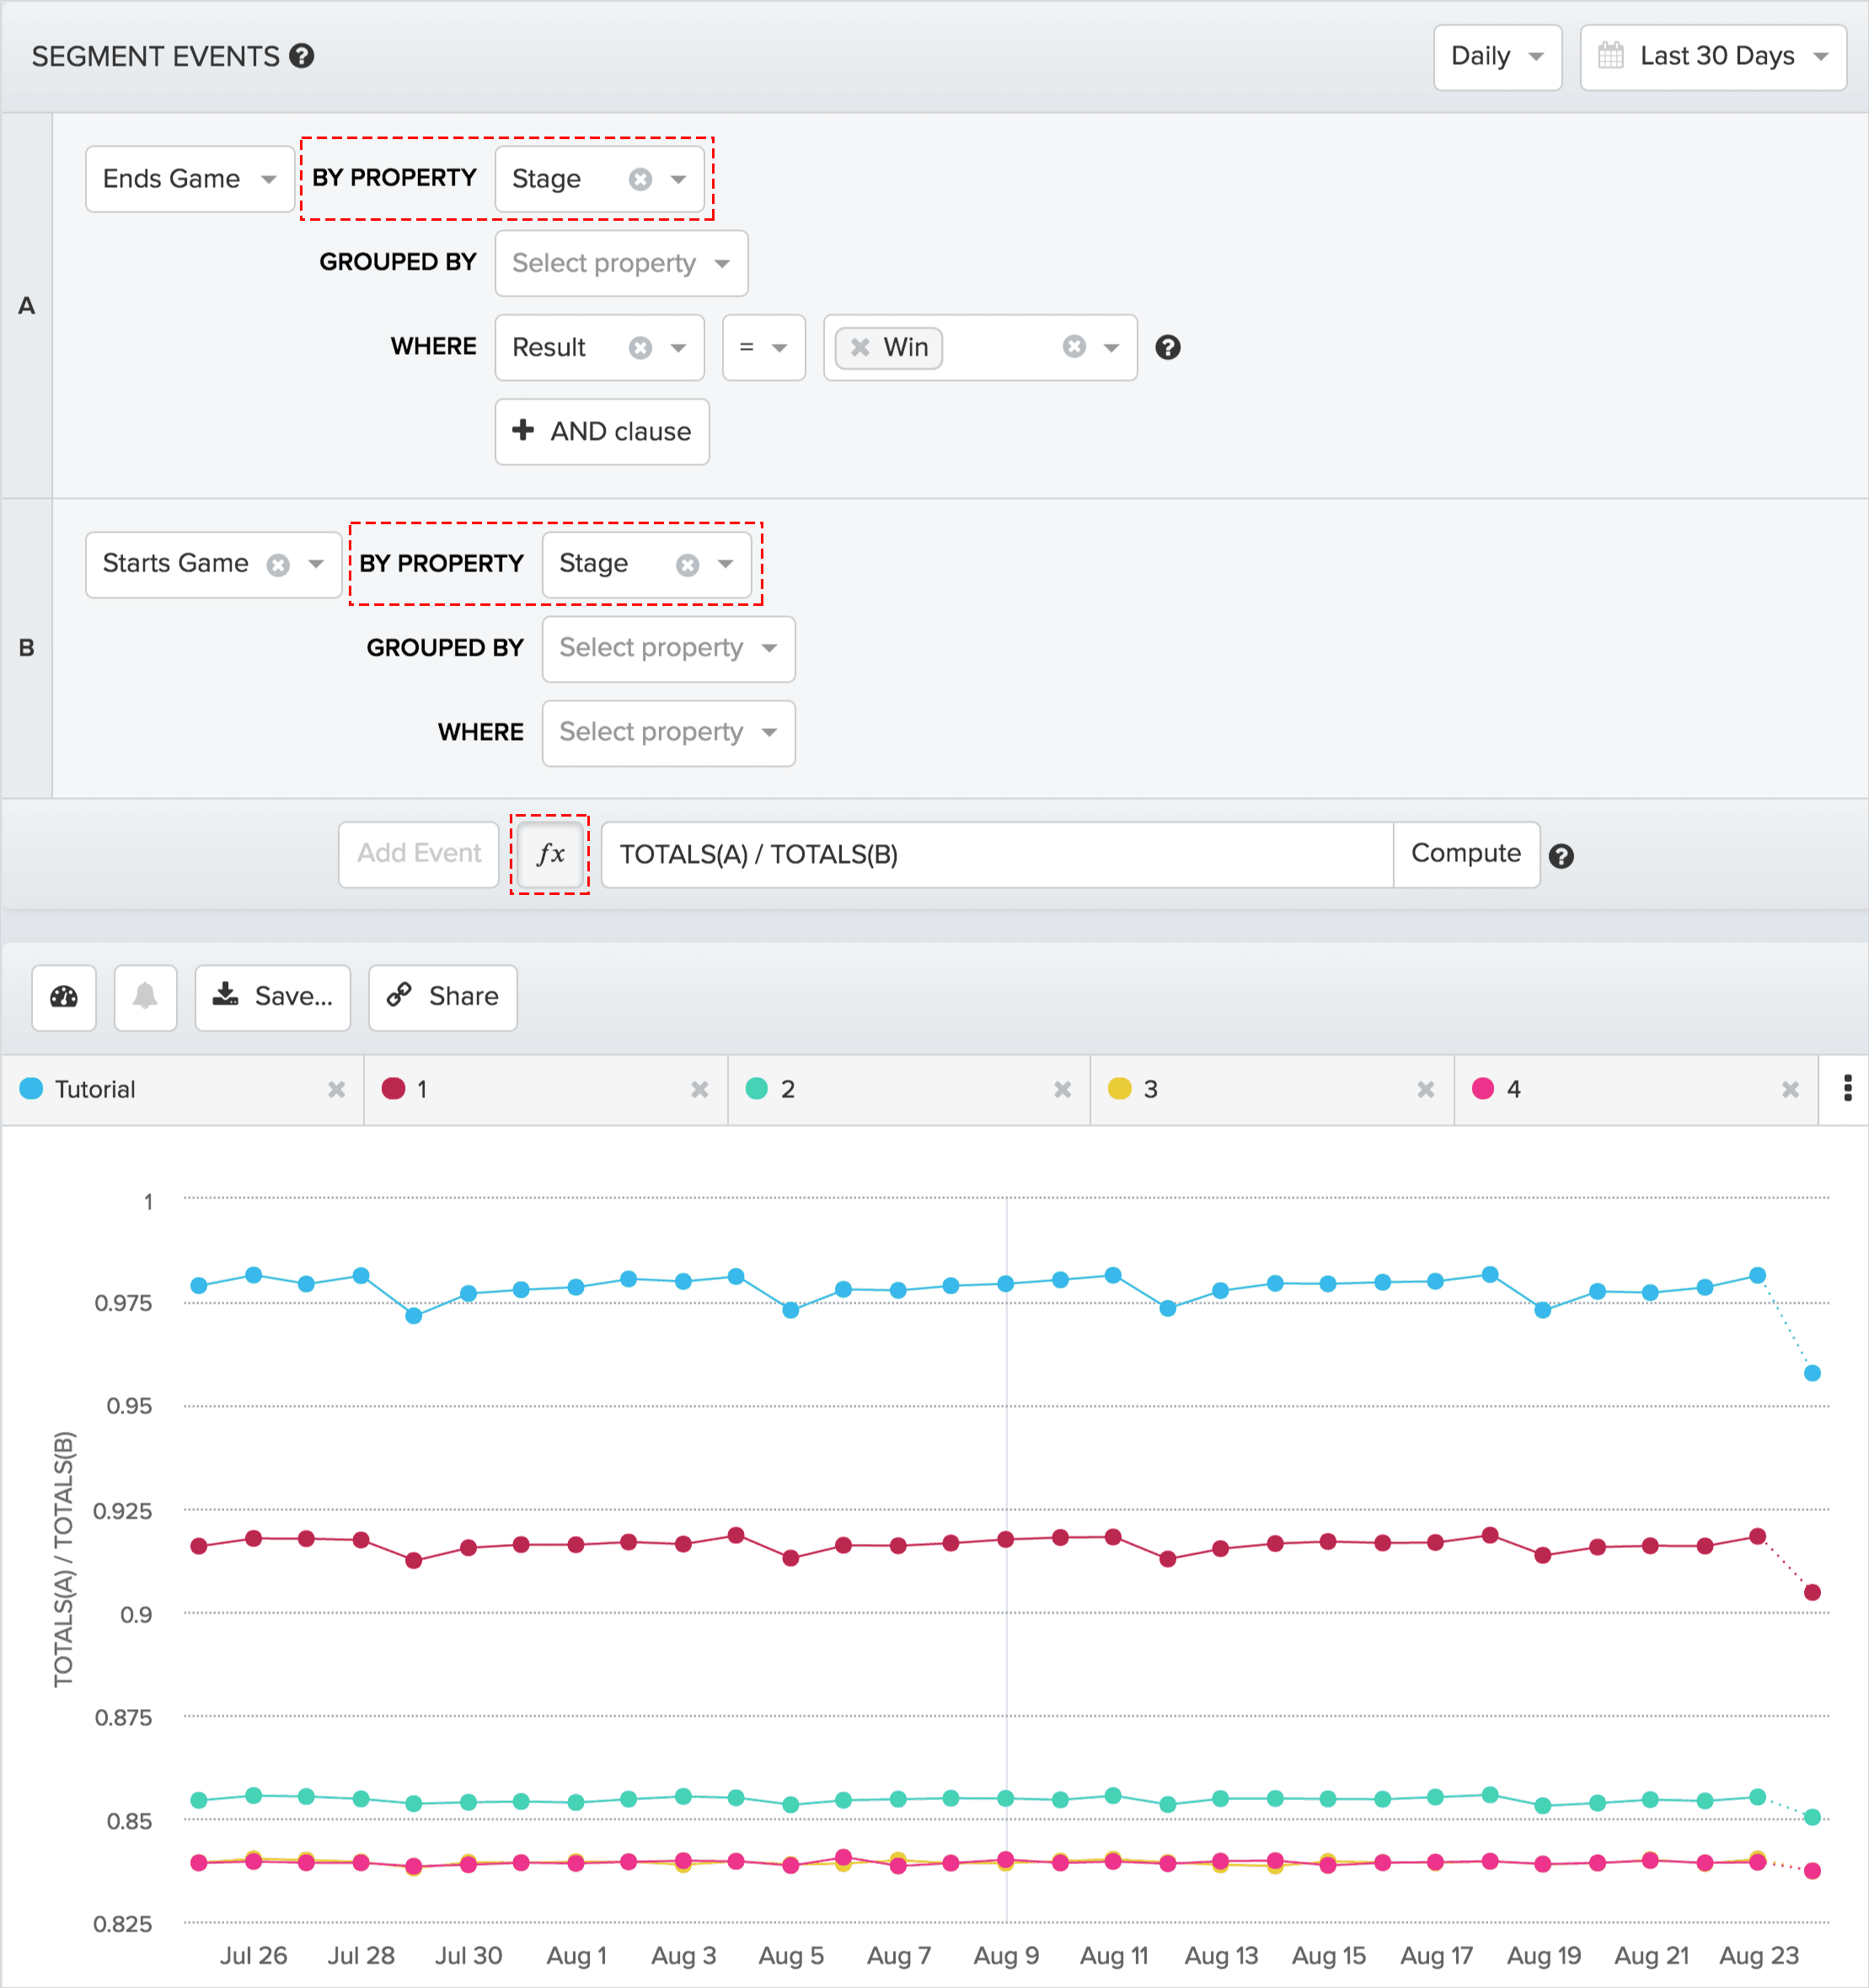Hide the Tutorial series from legend
The width and height of the screenshot is (1869, 1988).
[336, 1089]
